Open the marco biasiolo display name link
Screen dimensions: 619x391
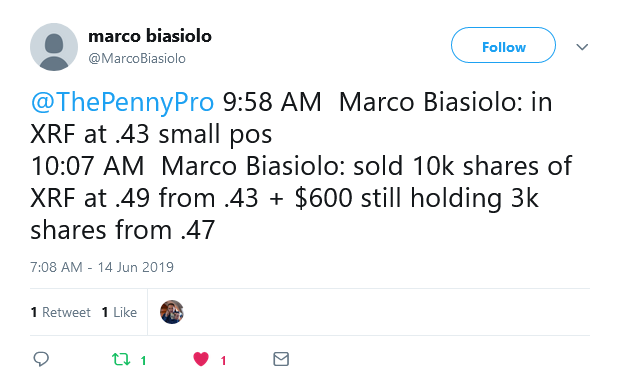coord(150,36)
